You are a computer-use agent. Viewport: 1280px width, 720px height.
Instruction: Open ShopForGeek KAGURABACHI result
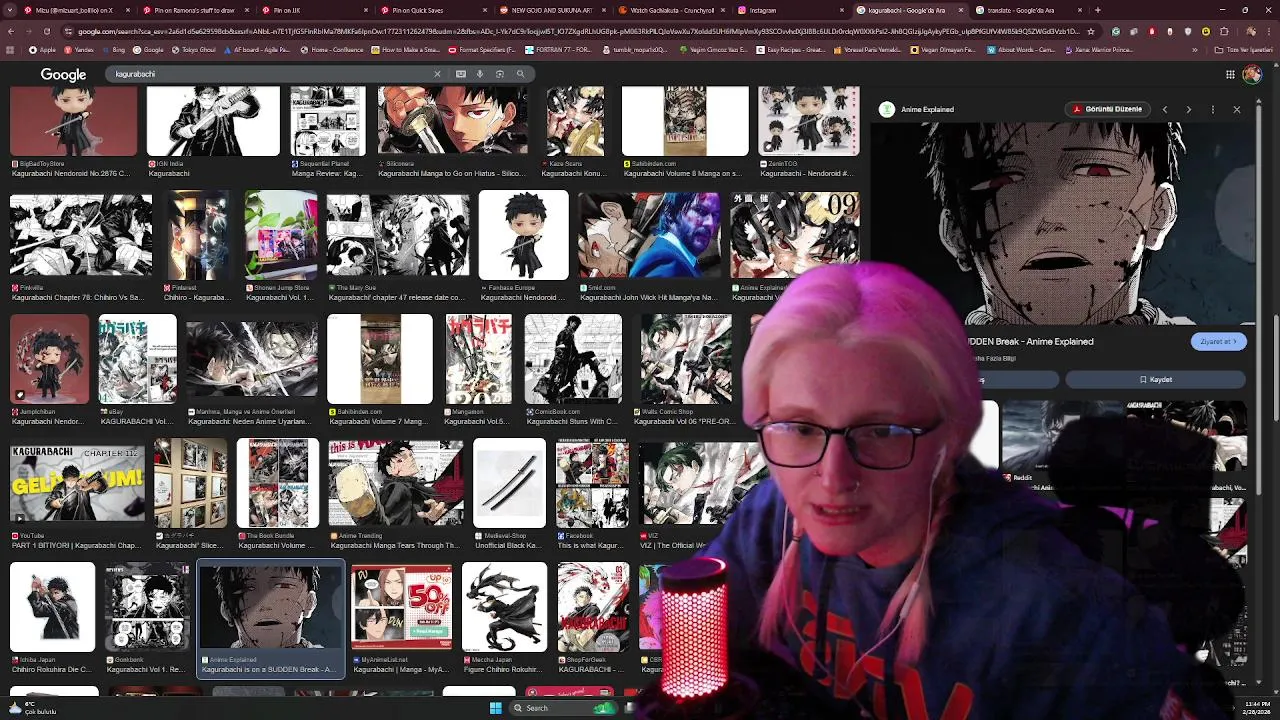(x=594, y=618)
